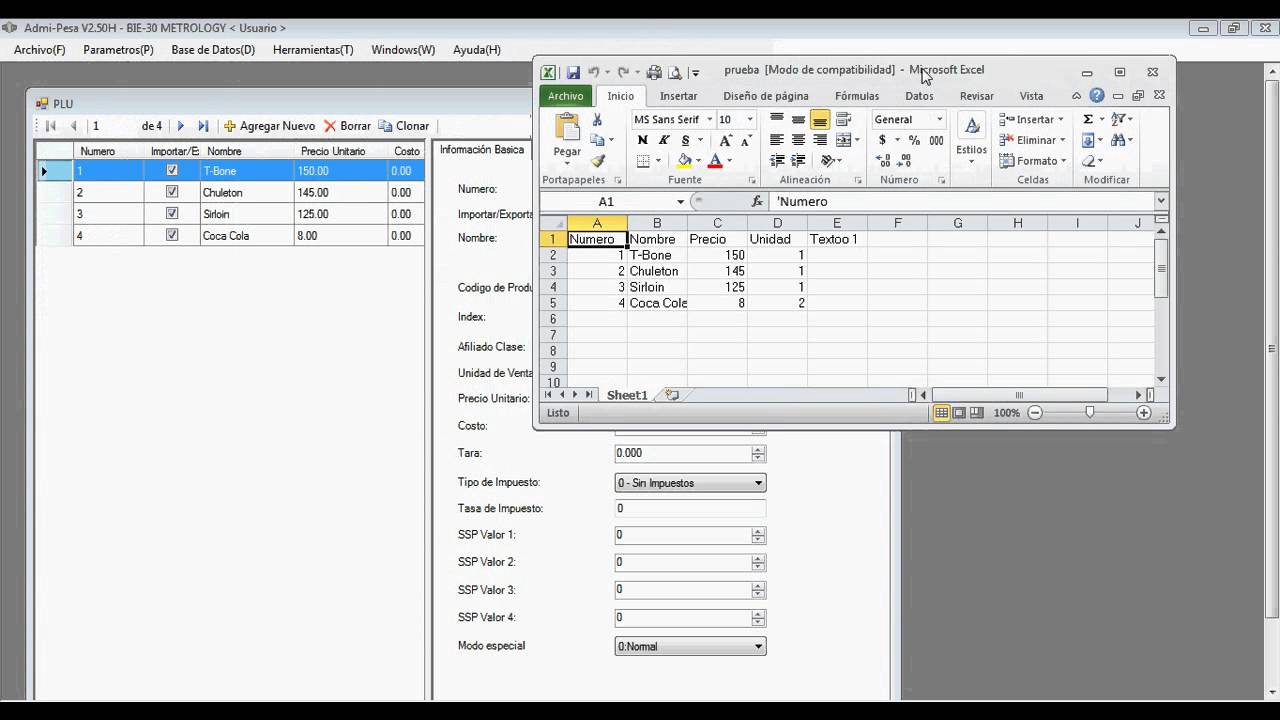
Task: Click cell B2 containing T-Bone
Action: [x=657, y=255]
